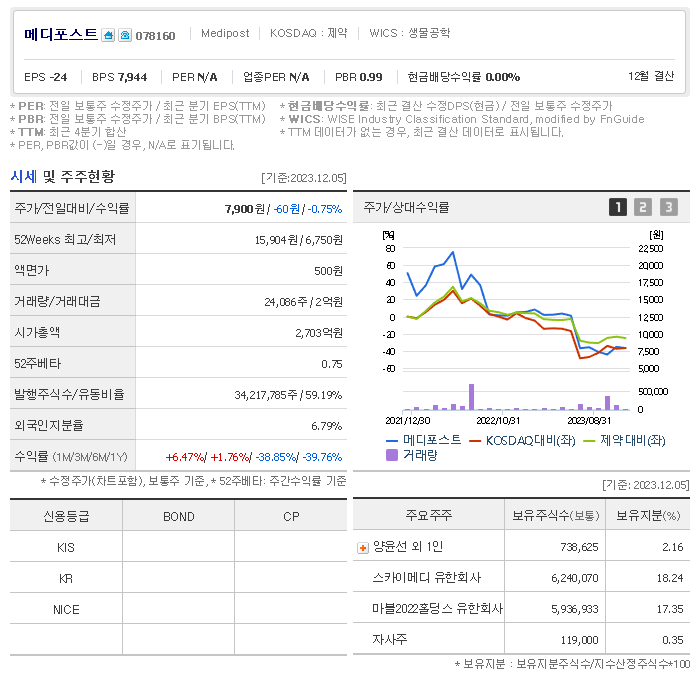Click the KOSDAQ : 제약 classification

(x=308, y=33)
